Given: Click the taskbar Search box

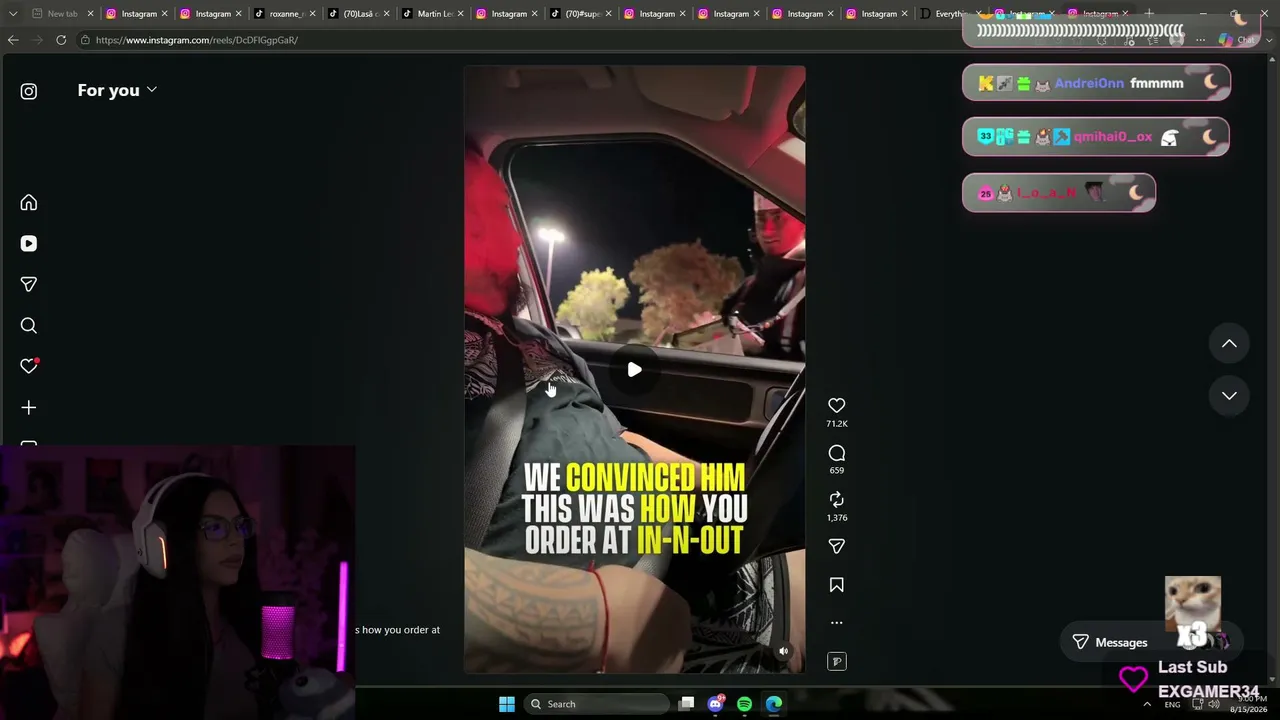Looking at the screenshot, I should coord(598,704).
